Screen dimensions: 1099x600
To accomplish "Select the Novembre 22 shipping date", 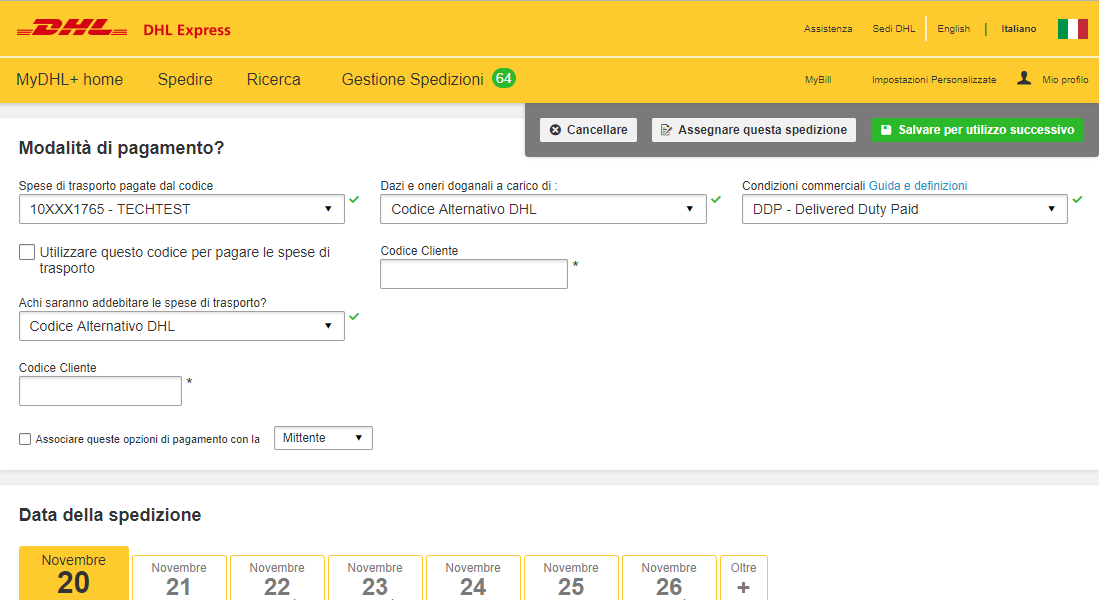I will pos(277,578).
